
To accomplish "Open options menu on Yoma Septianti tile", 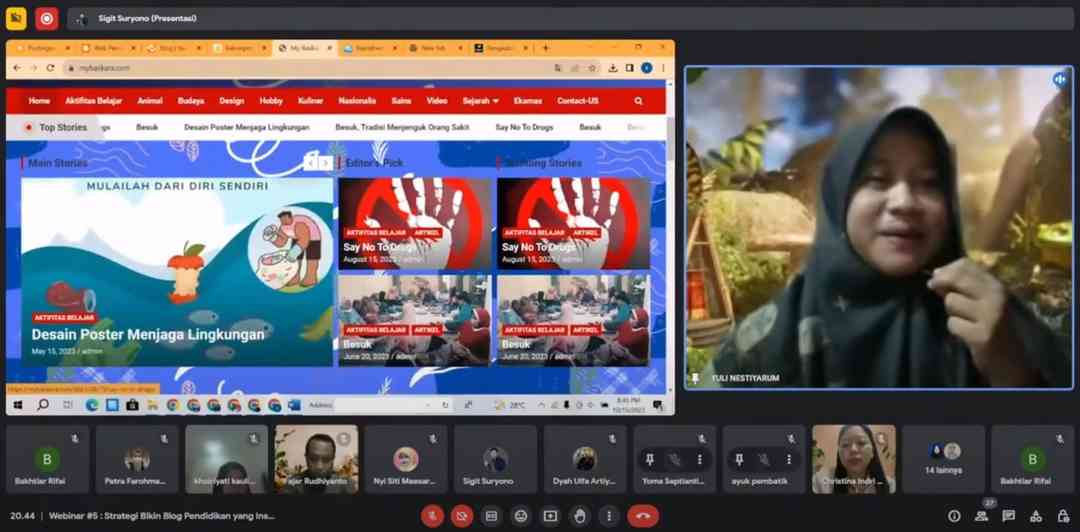I will [700, 459].
